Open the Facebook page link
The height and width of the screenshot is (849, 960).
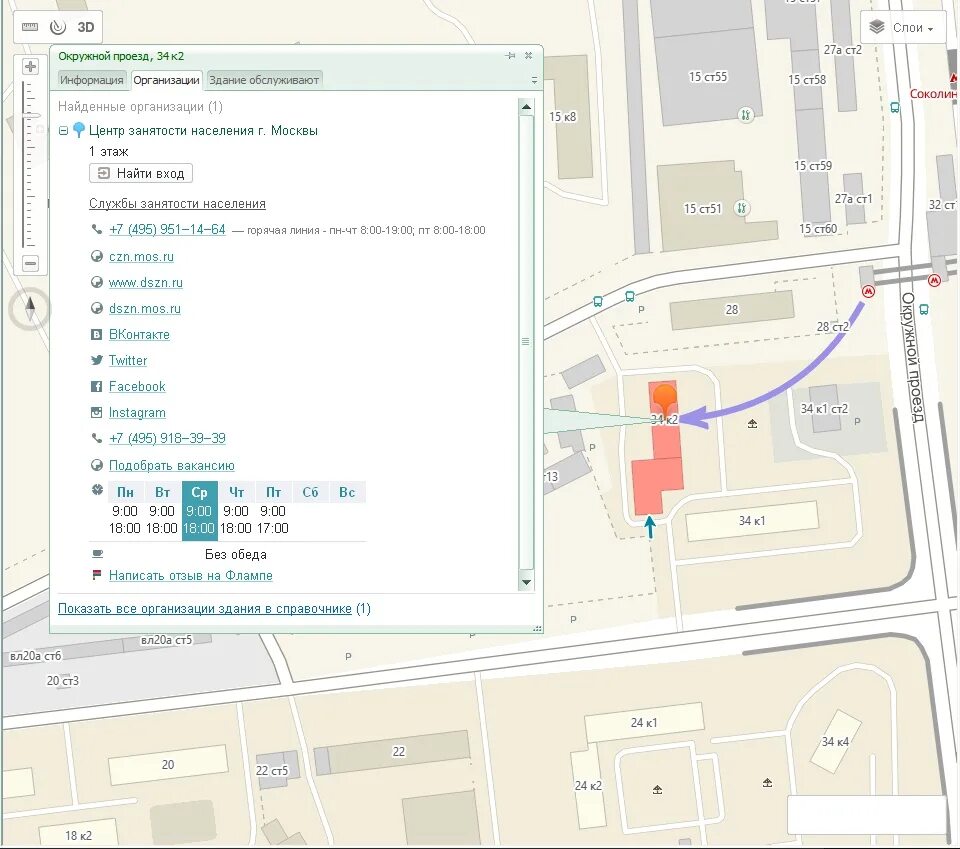click(137, 386)
